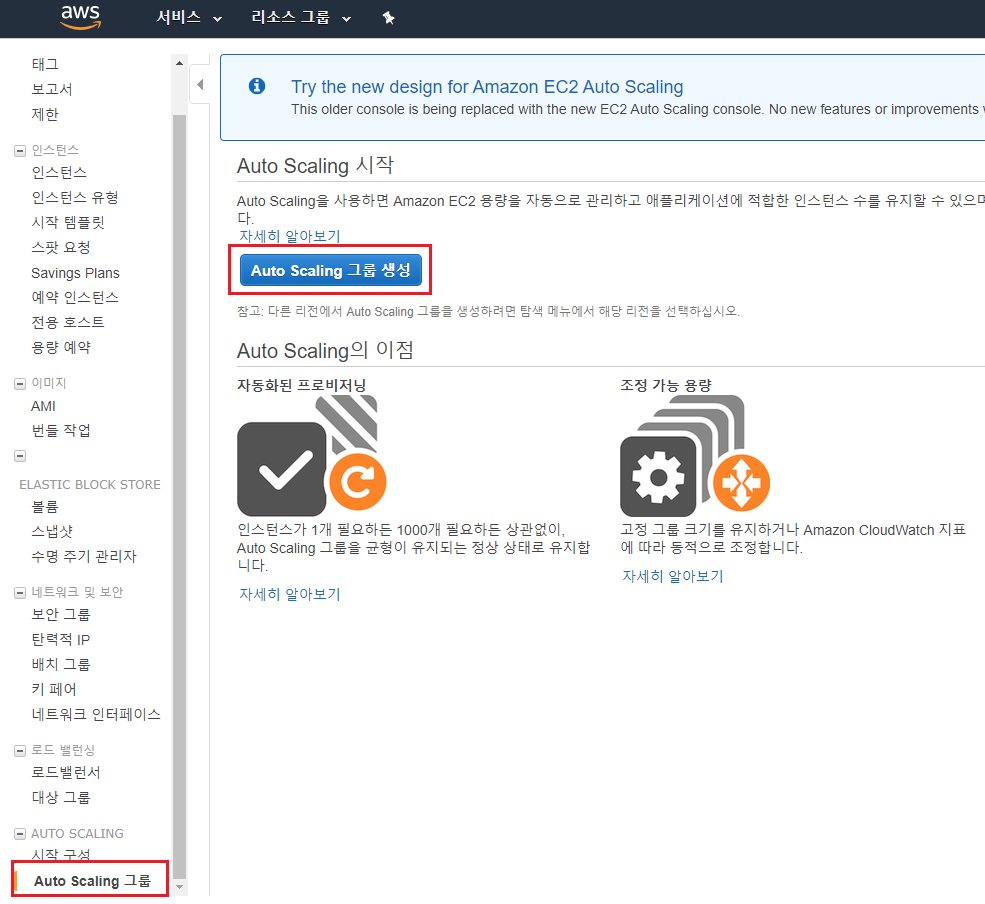The image size is (985, 904).
Task: Select 제한 in the sidebar
Action: coord(45,114)
